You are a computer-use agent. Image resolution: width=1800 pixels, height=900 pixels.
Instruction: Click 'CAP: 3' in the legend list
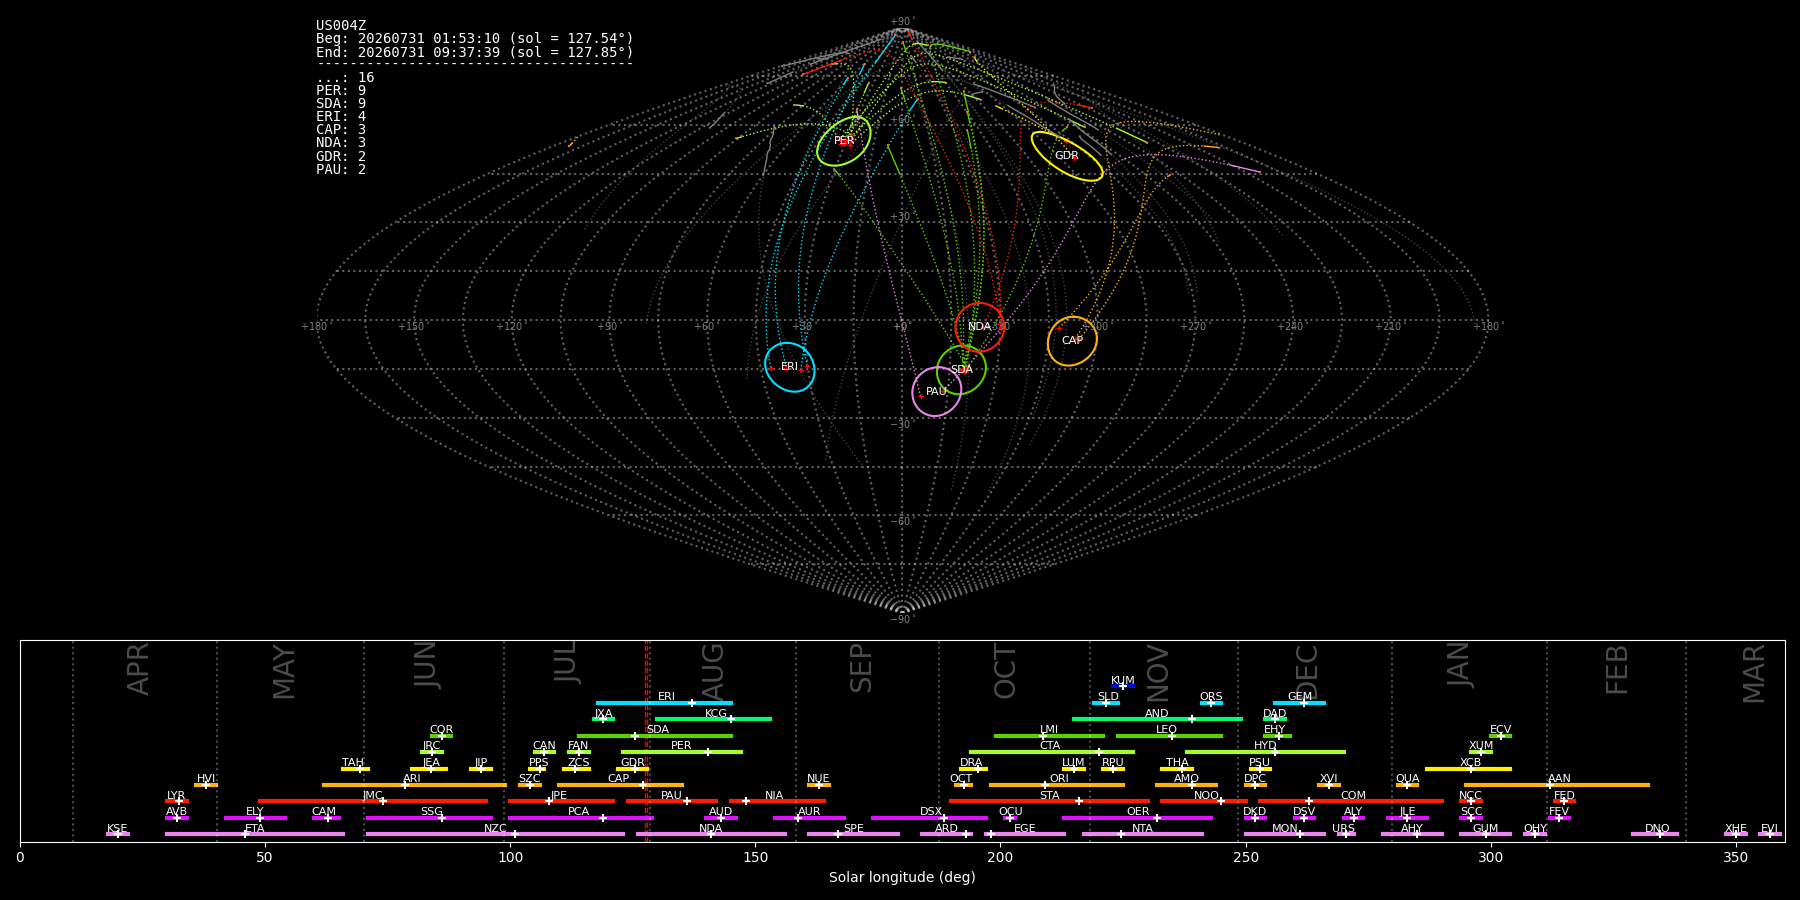(341, 130)
